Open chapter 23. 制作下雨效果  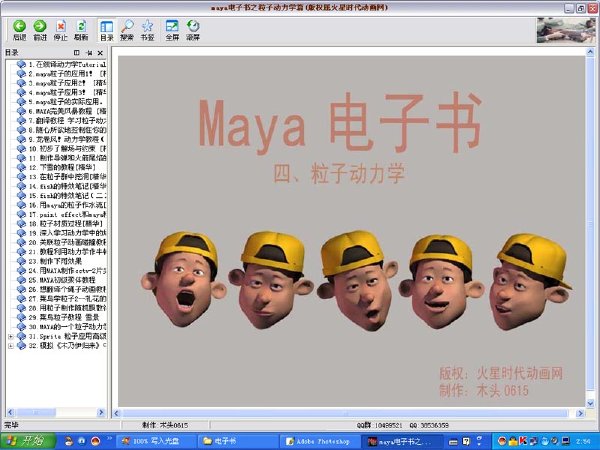tap(55, 261)
